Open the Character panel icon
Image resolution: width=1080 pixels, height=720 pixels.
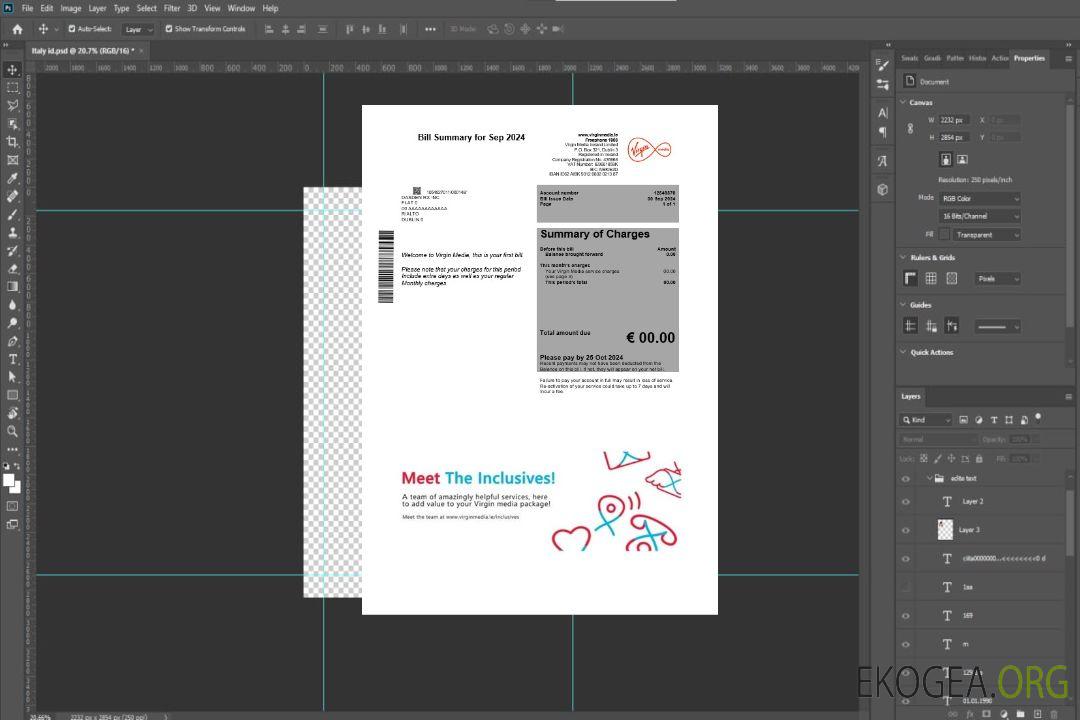pyautogui.click(x=882, y=112)
